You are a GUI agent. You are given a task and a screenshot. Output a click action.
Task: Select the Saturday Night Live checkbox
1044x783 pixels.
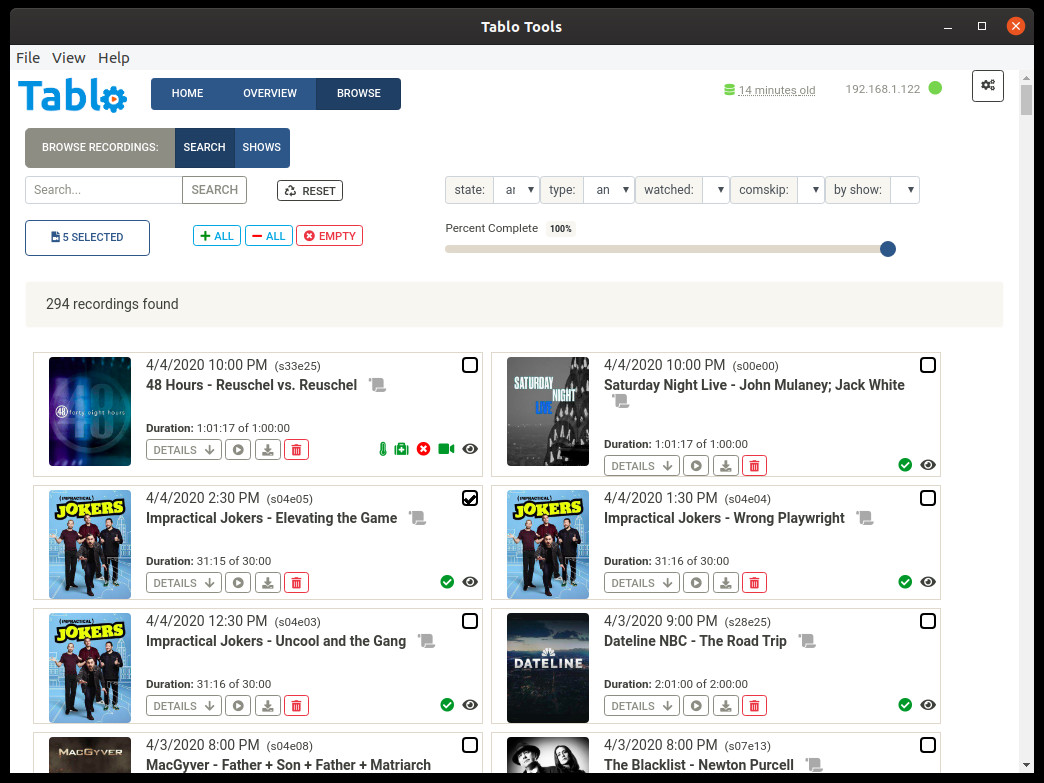(x=927, y=365)
